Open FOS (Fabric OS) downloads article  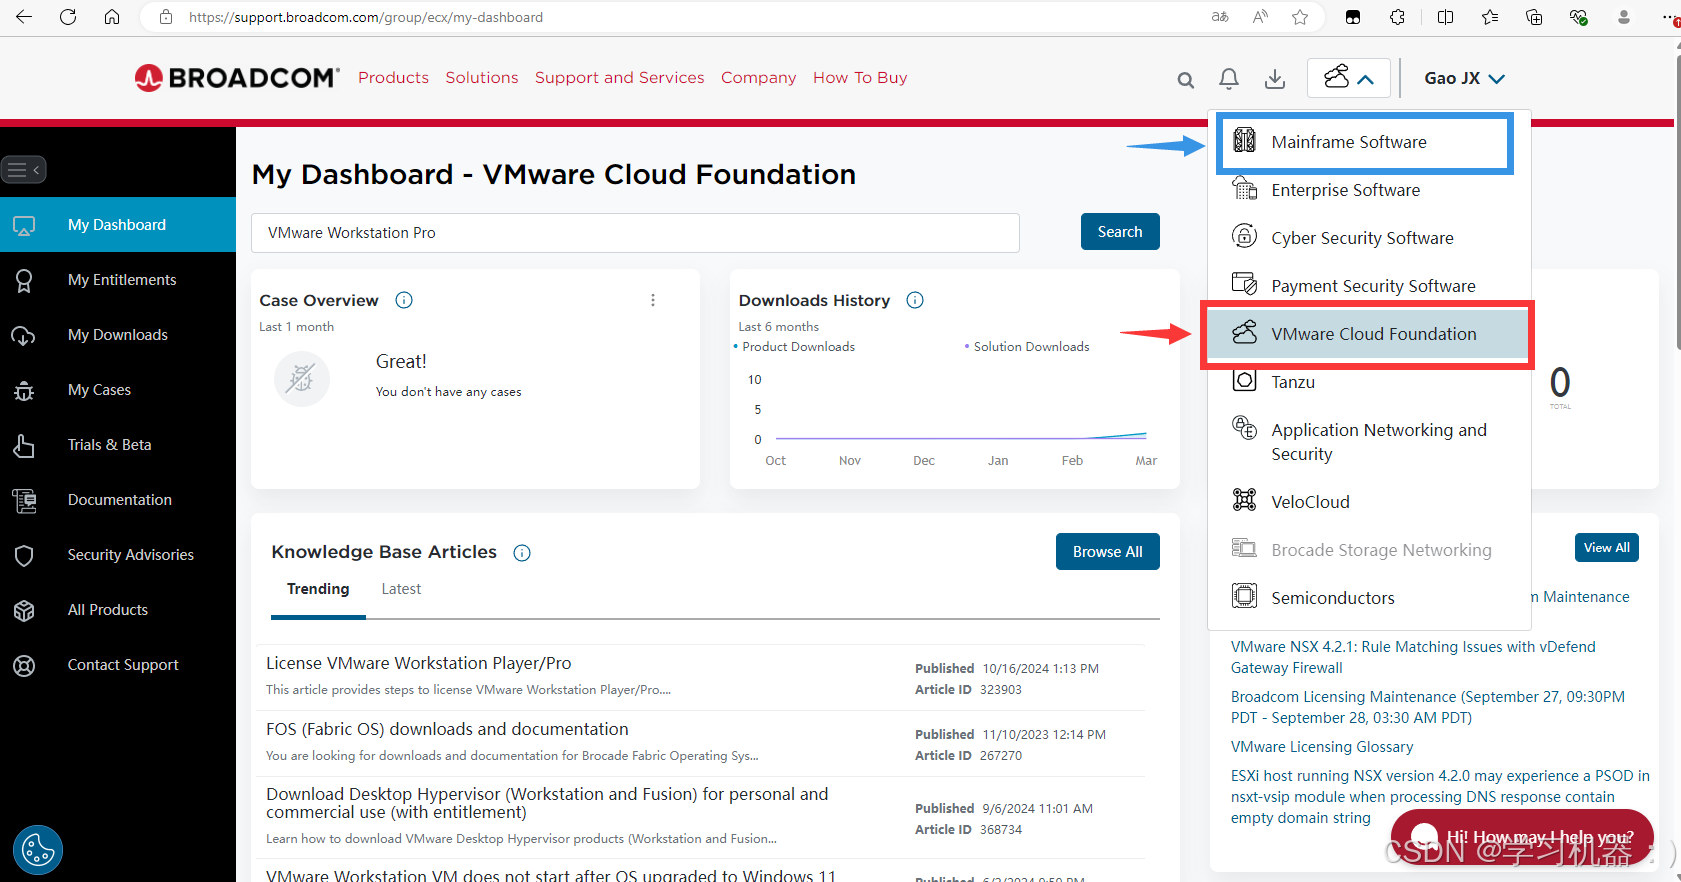pos(447,729)
